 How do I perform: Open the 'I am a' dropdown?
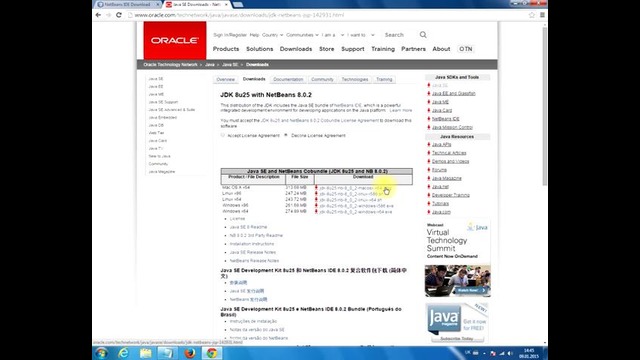[x=333, y=35]
